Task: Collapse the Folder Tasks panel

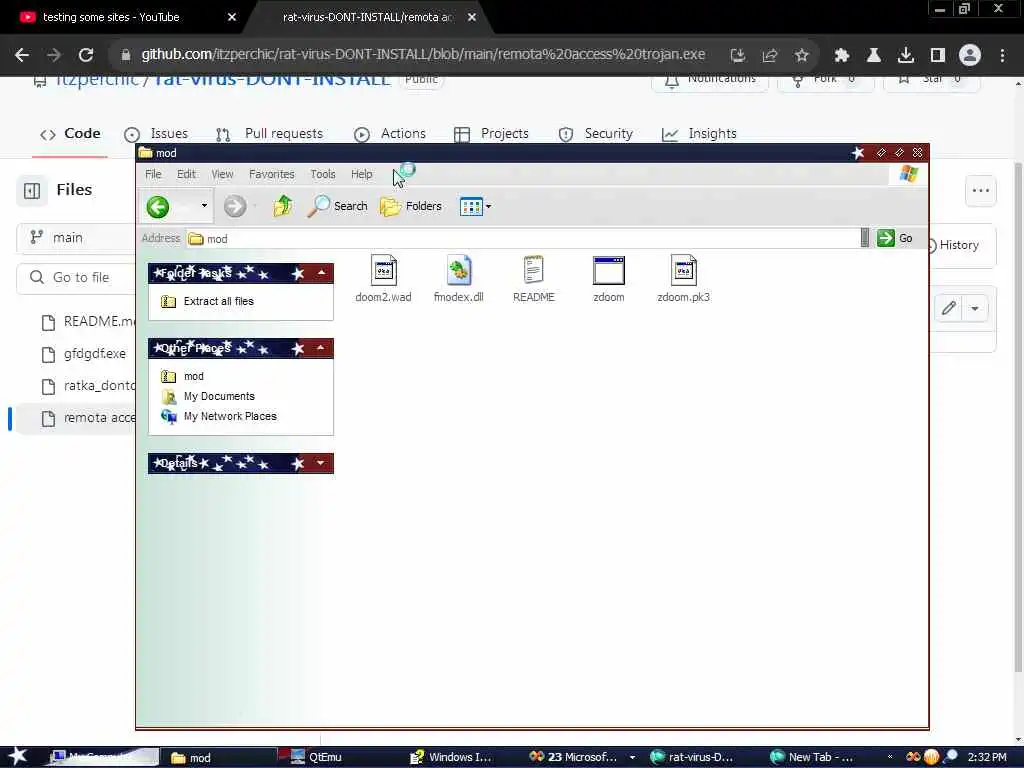Action: 321,273
